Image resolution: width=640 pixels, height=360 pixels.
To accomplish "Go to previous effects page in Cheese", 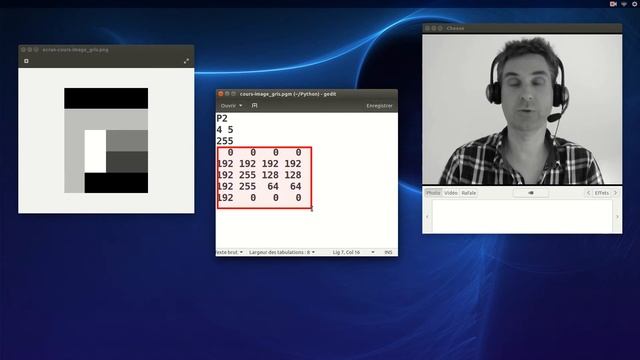I will point(588,193).
